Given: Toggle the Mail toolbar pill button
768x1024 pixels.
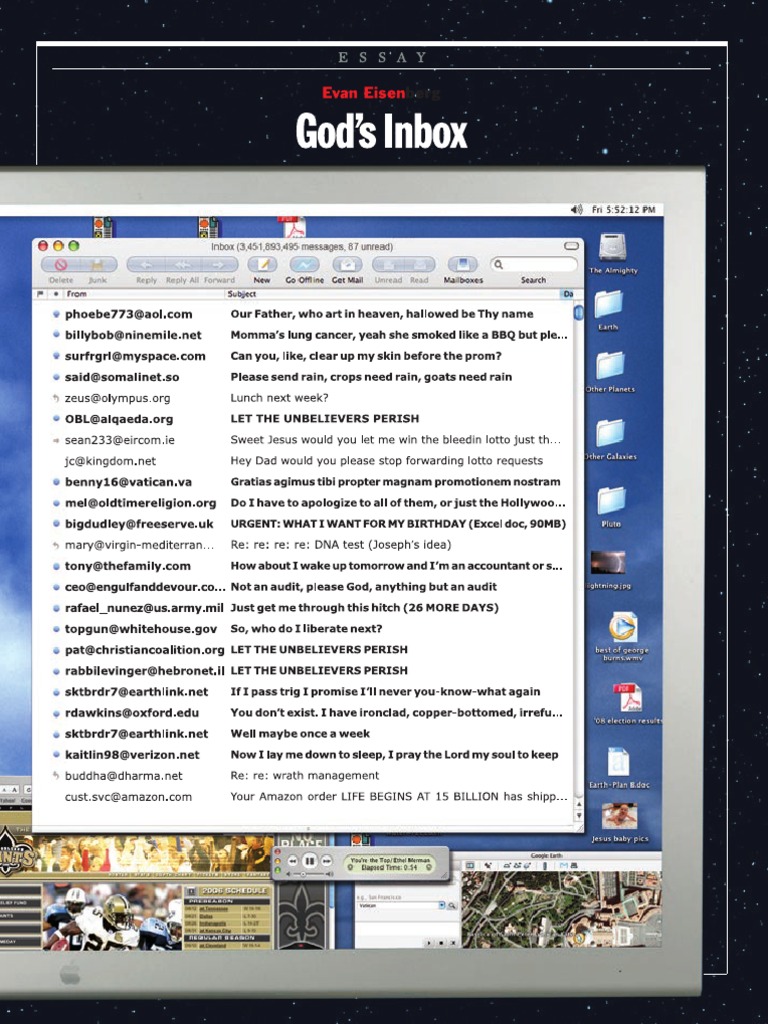Looking at the screenshot, I should pos(571,246).
